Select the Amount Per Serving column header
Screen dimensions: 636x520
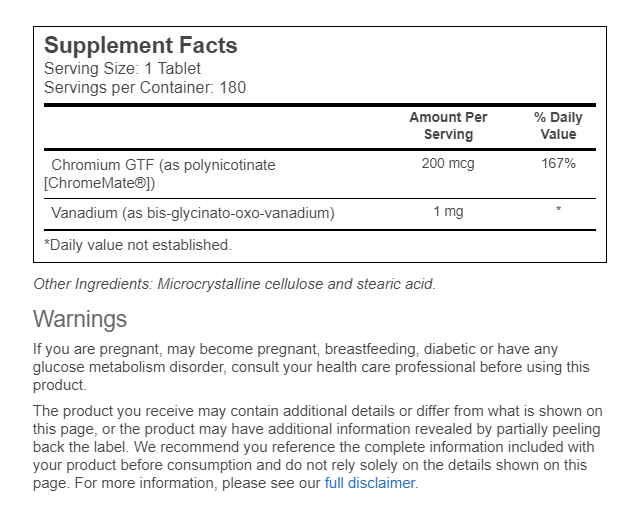click(448, 125)
